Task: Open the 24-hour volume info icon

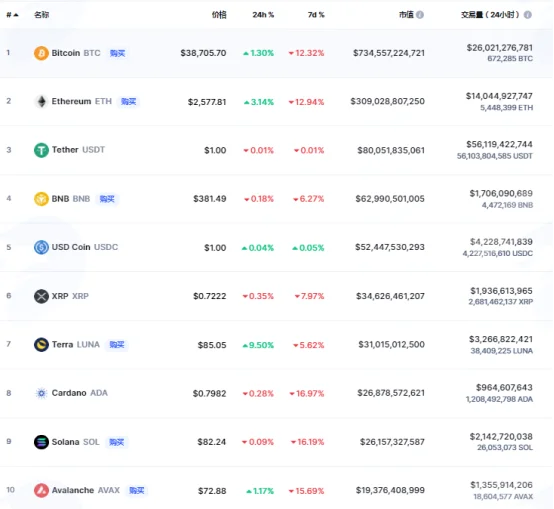Action: [x=528, y=15]
